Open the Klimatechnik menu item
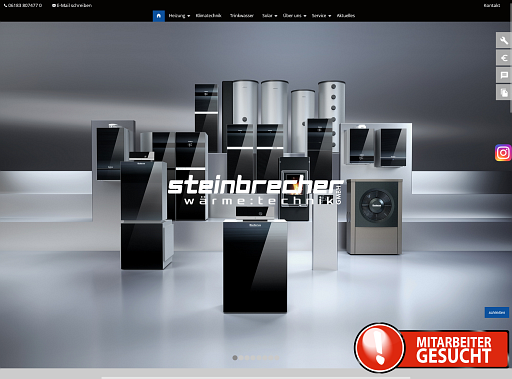This screenshot has width=512, height=379. (208, 16)
